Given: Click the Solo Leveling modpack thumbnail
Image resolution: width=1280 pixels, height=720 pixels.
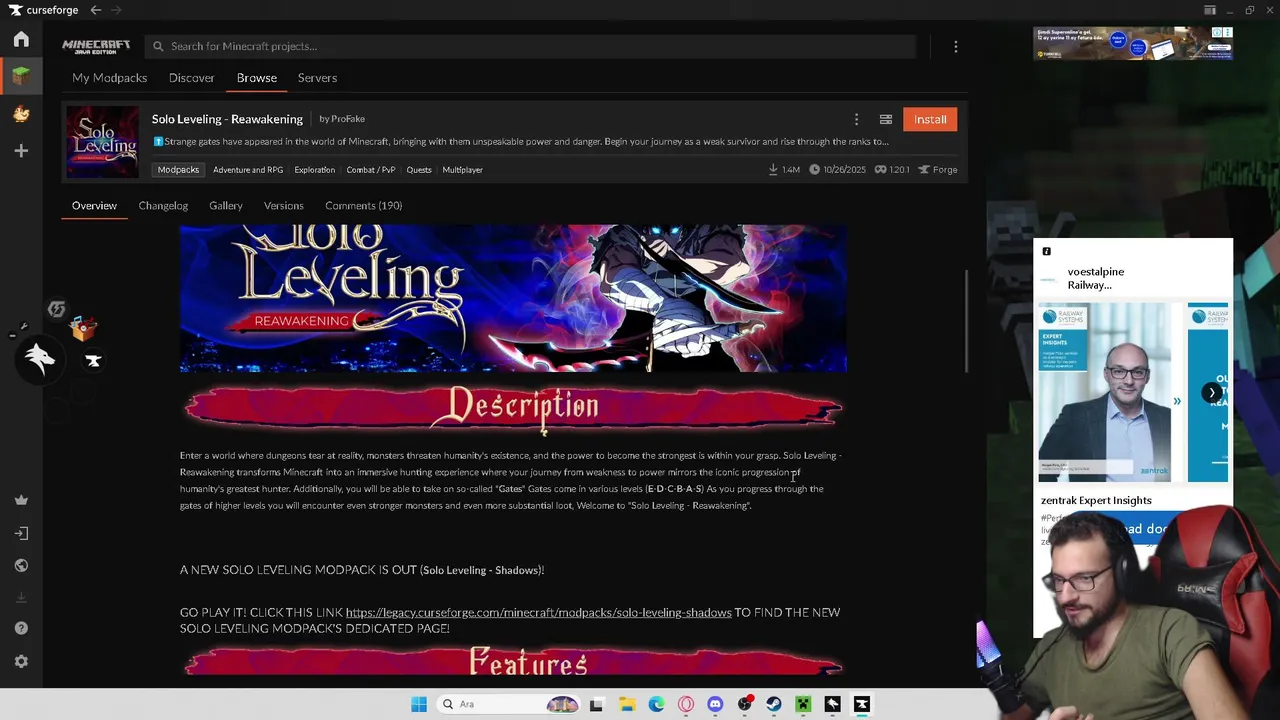Looking at the screenshot, I should click(103, 142).
